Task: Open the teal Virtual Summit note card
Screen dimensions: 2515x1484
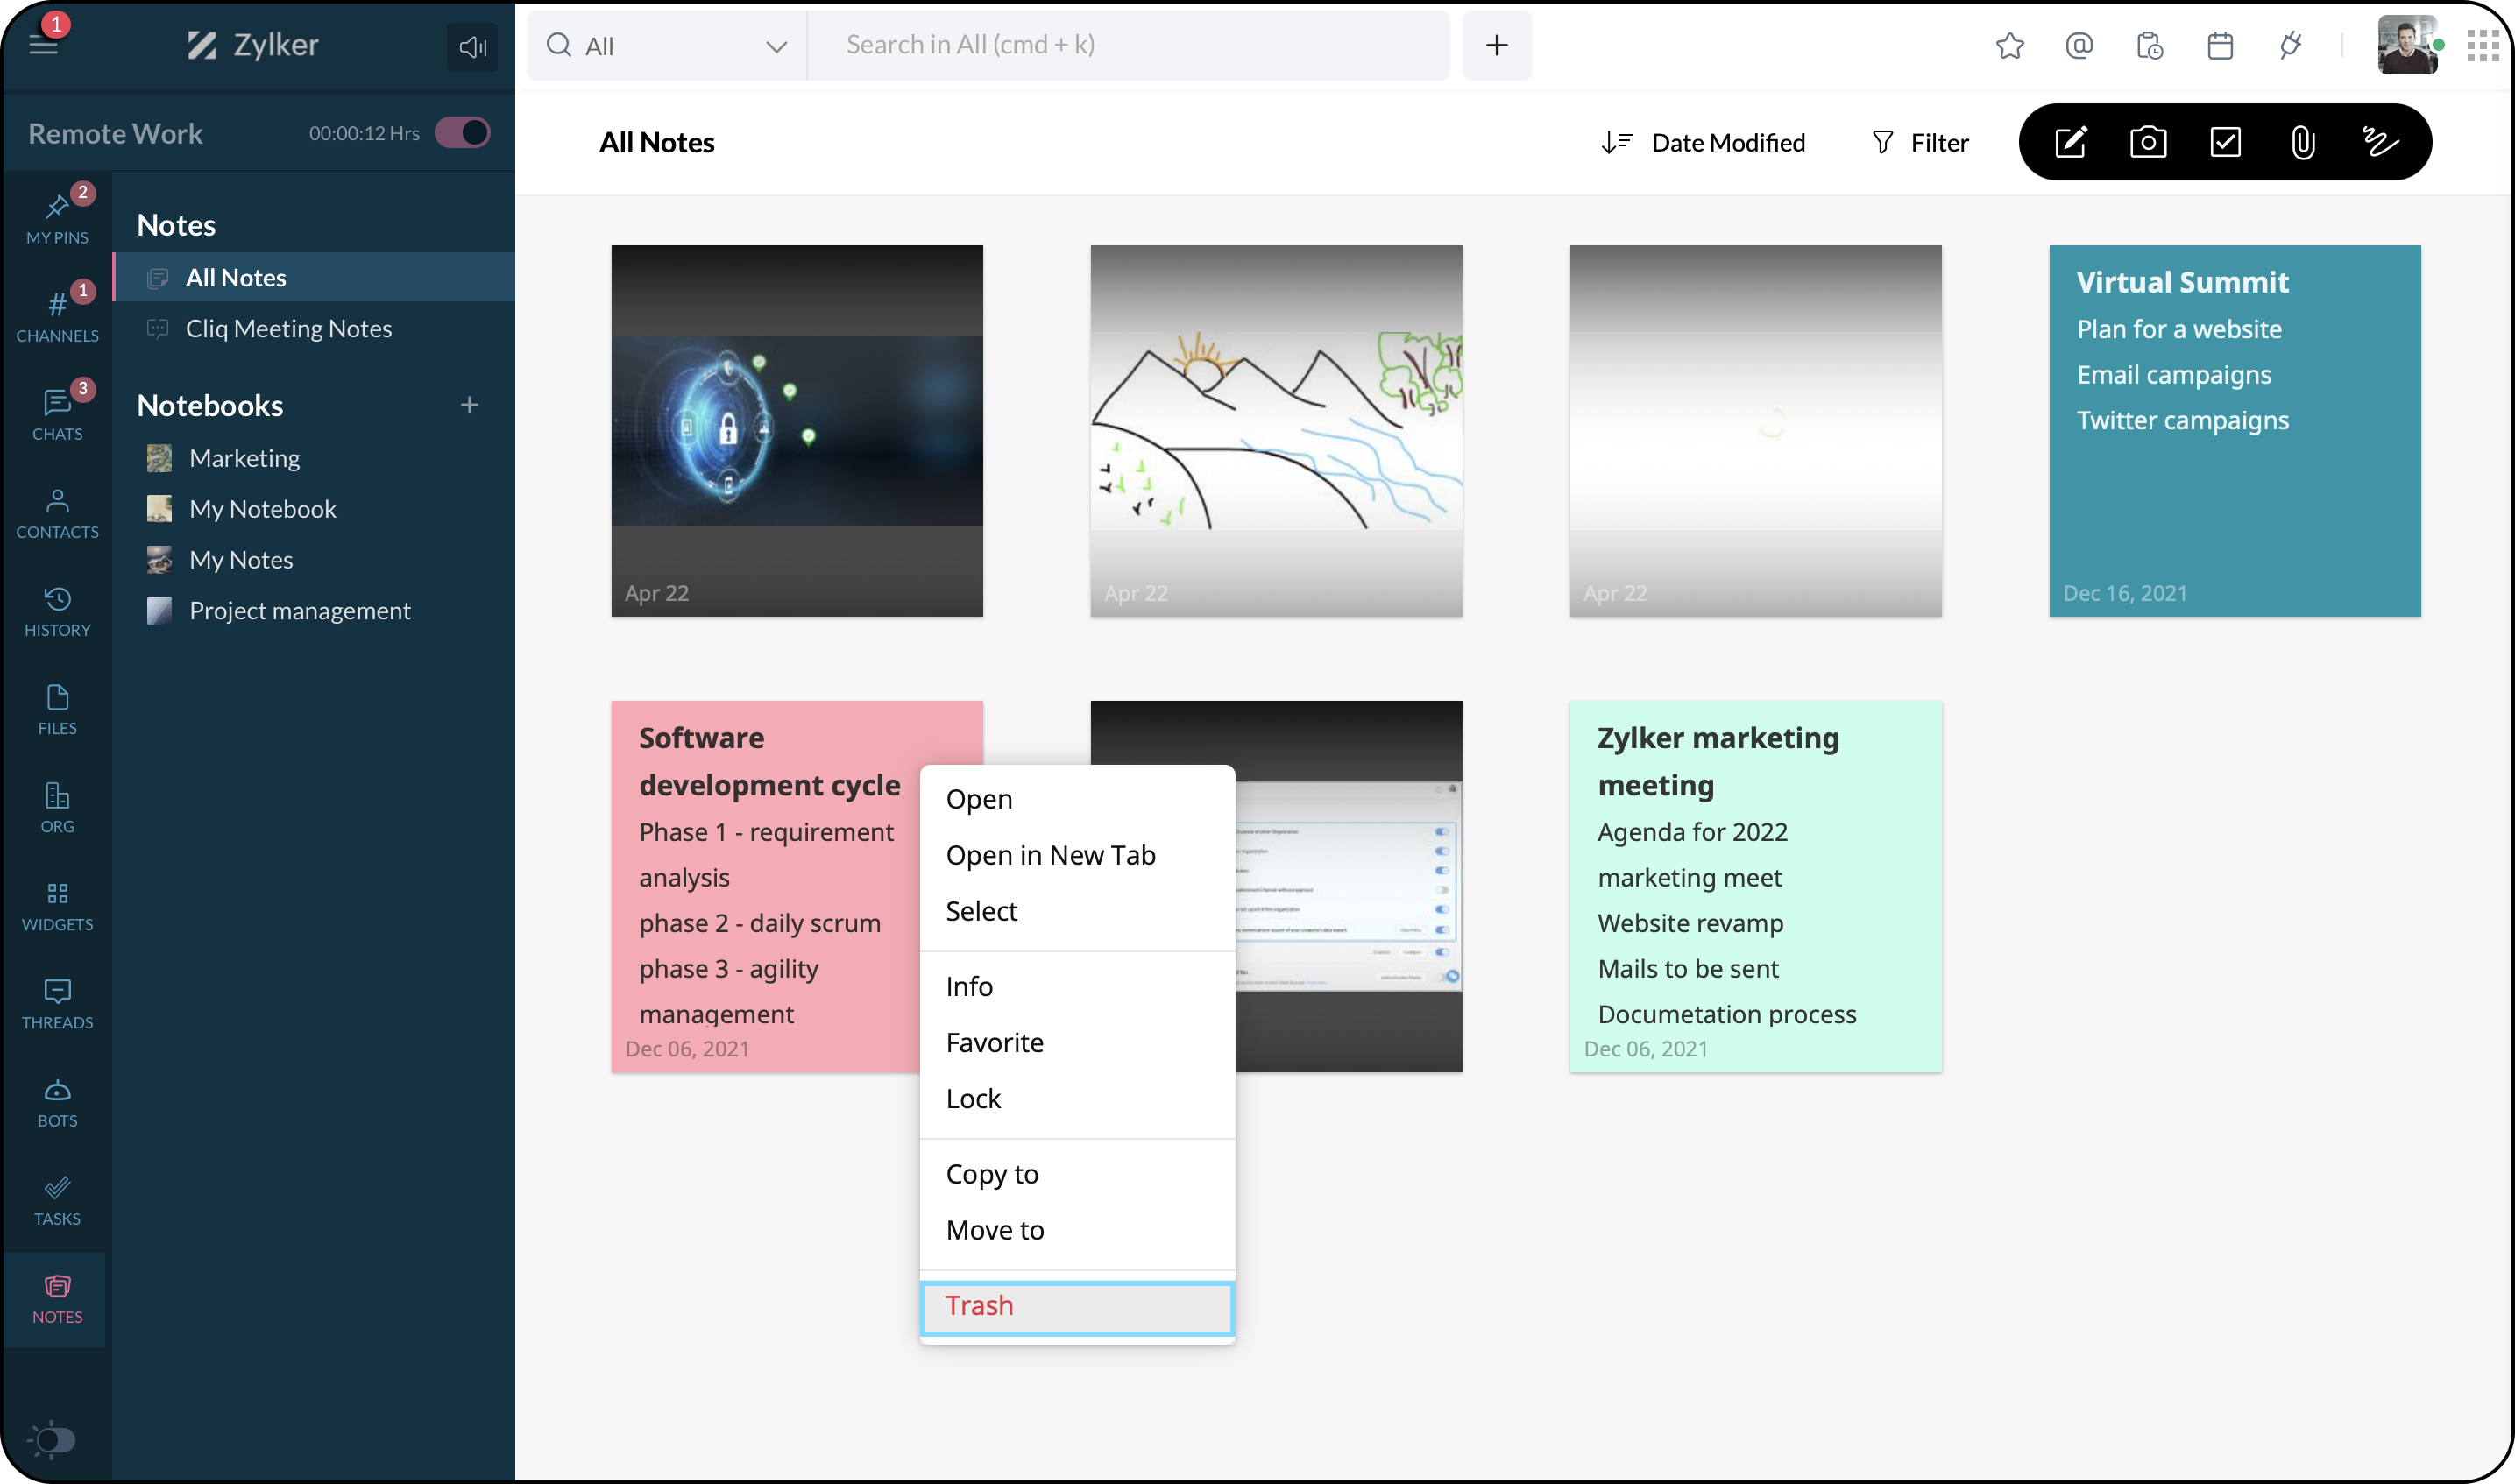Action: click(x=2234, y=430)
